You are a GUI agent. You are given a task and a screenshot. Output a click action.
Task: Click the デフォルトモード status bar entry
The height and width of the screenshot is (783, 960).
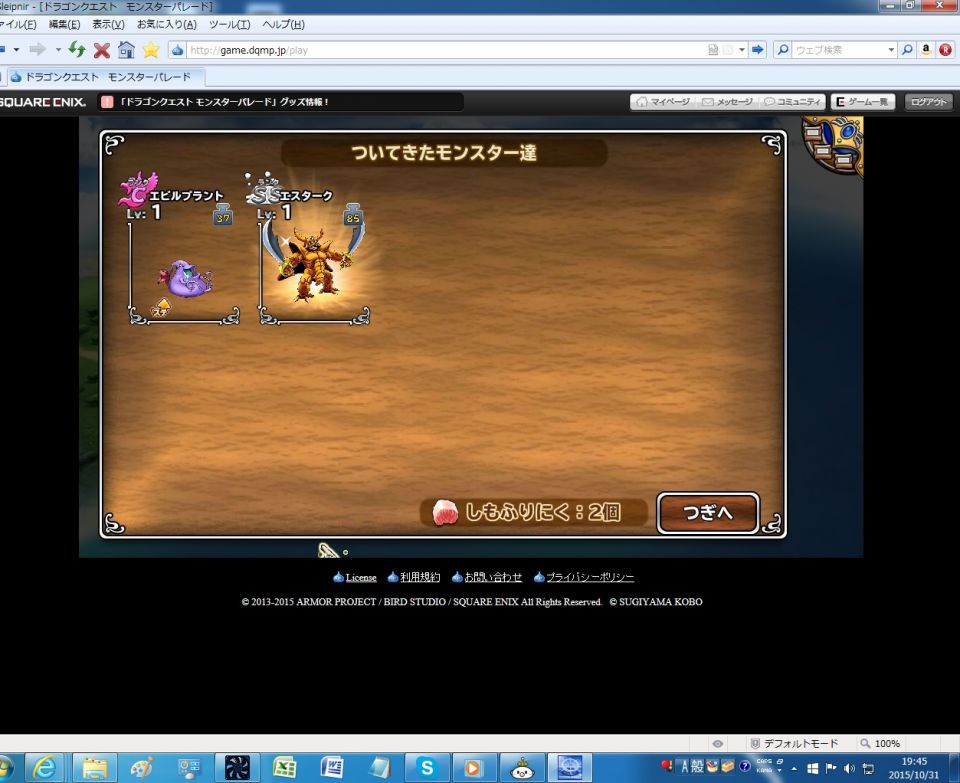click(794, 744)
